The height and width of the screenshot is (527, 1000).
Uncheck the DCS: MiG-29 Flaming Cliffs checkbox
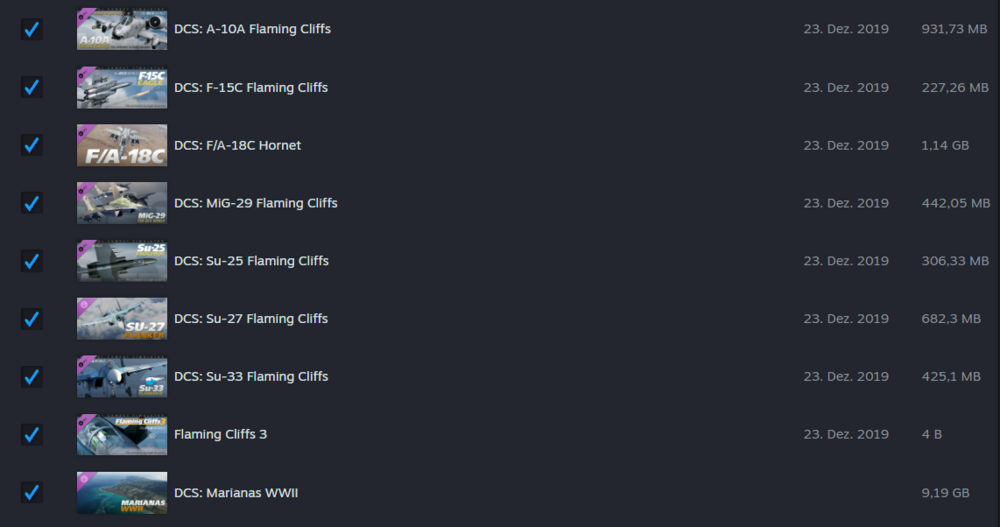coord(32,203)
